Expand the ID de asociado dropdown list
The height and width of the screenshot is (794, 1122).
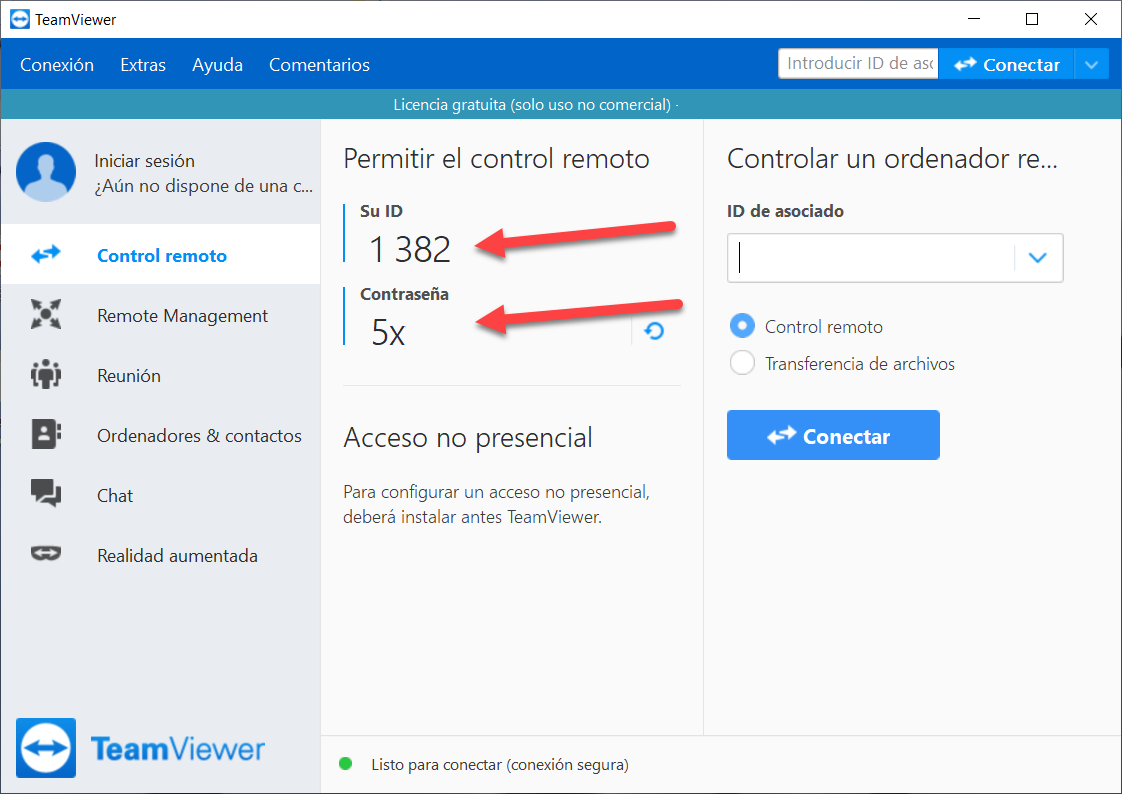pos(1038,258)
